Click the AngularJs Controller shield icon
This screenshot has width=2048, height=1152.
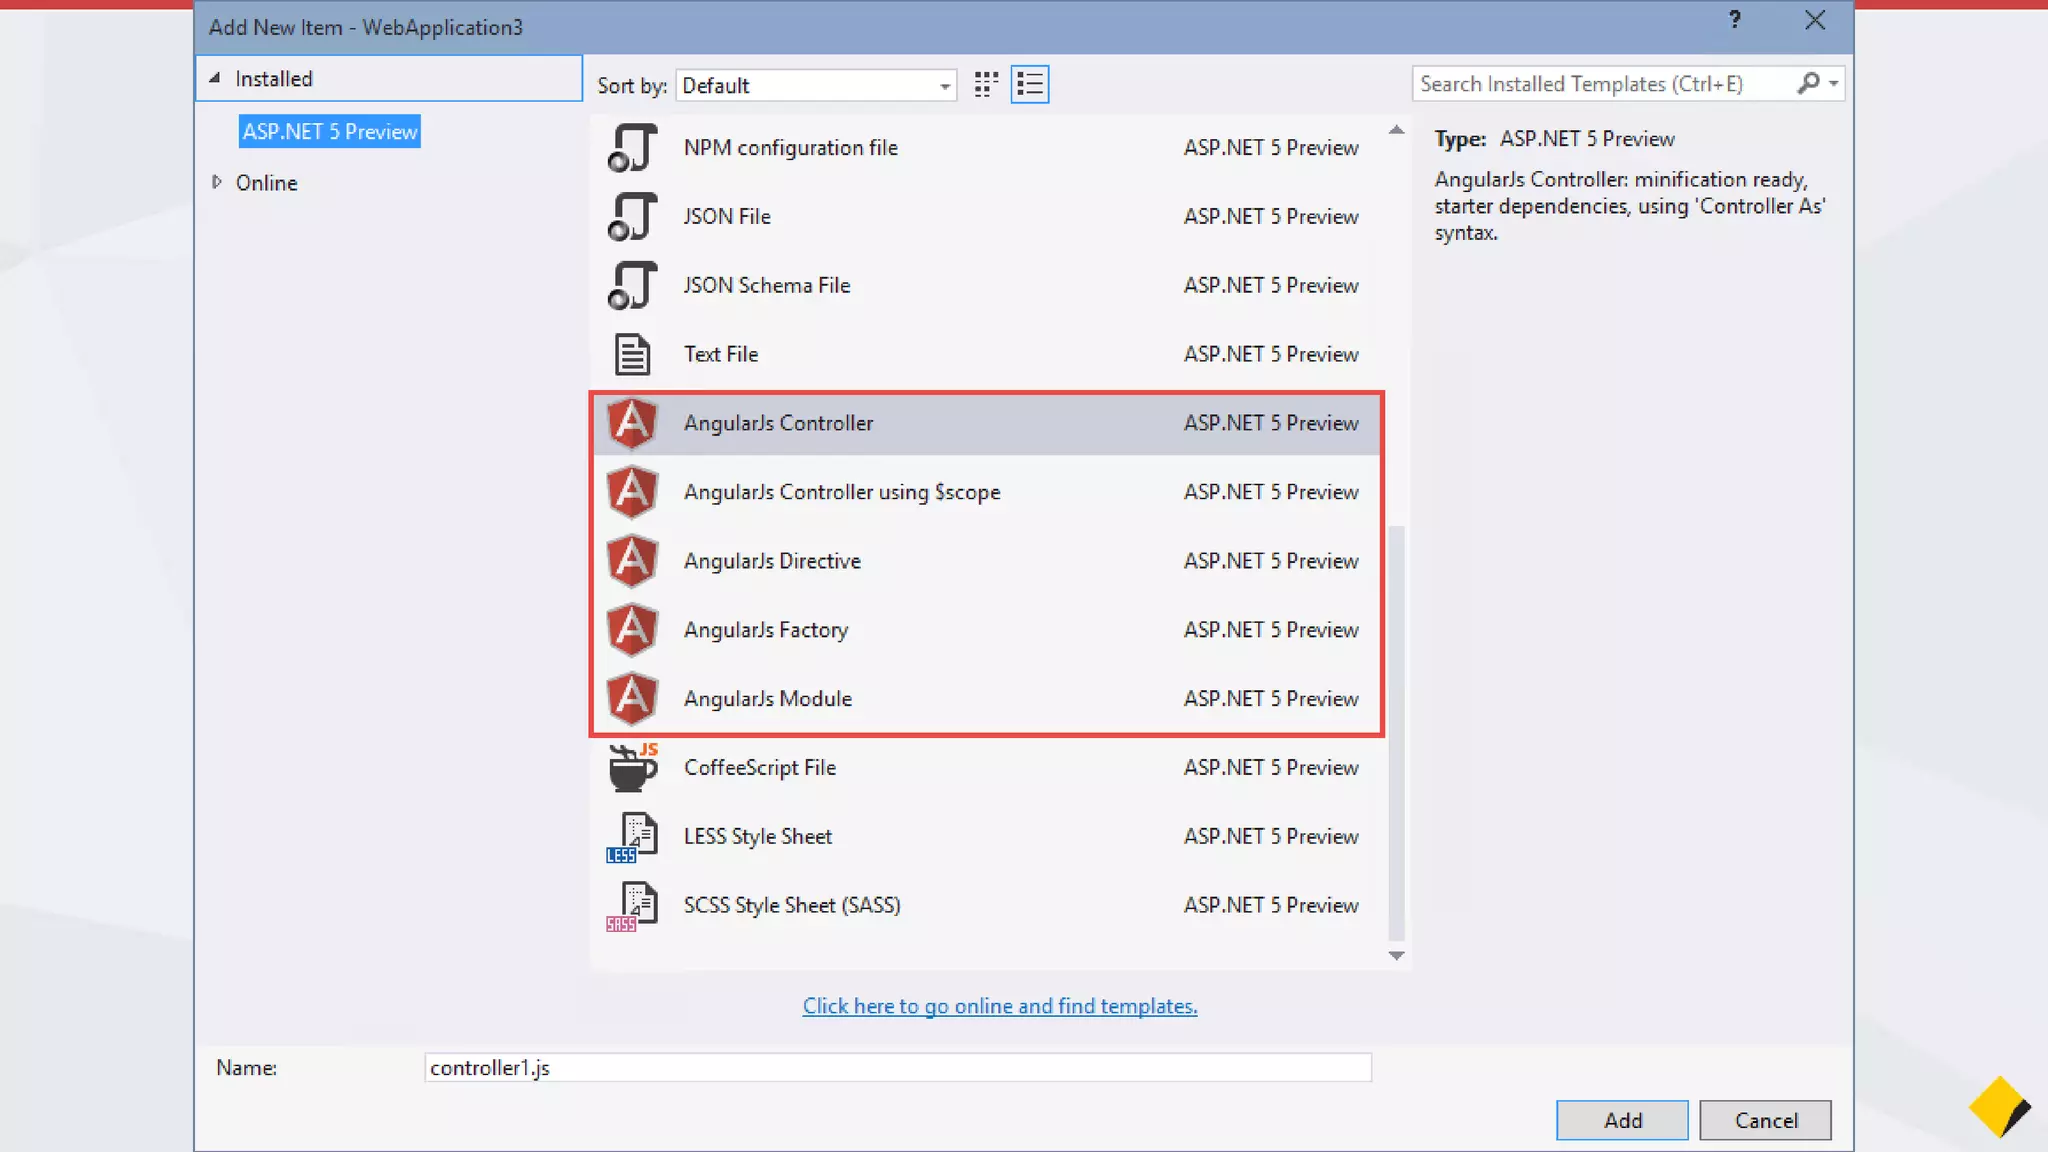(x=632, y=423)
